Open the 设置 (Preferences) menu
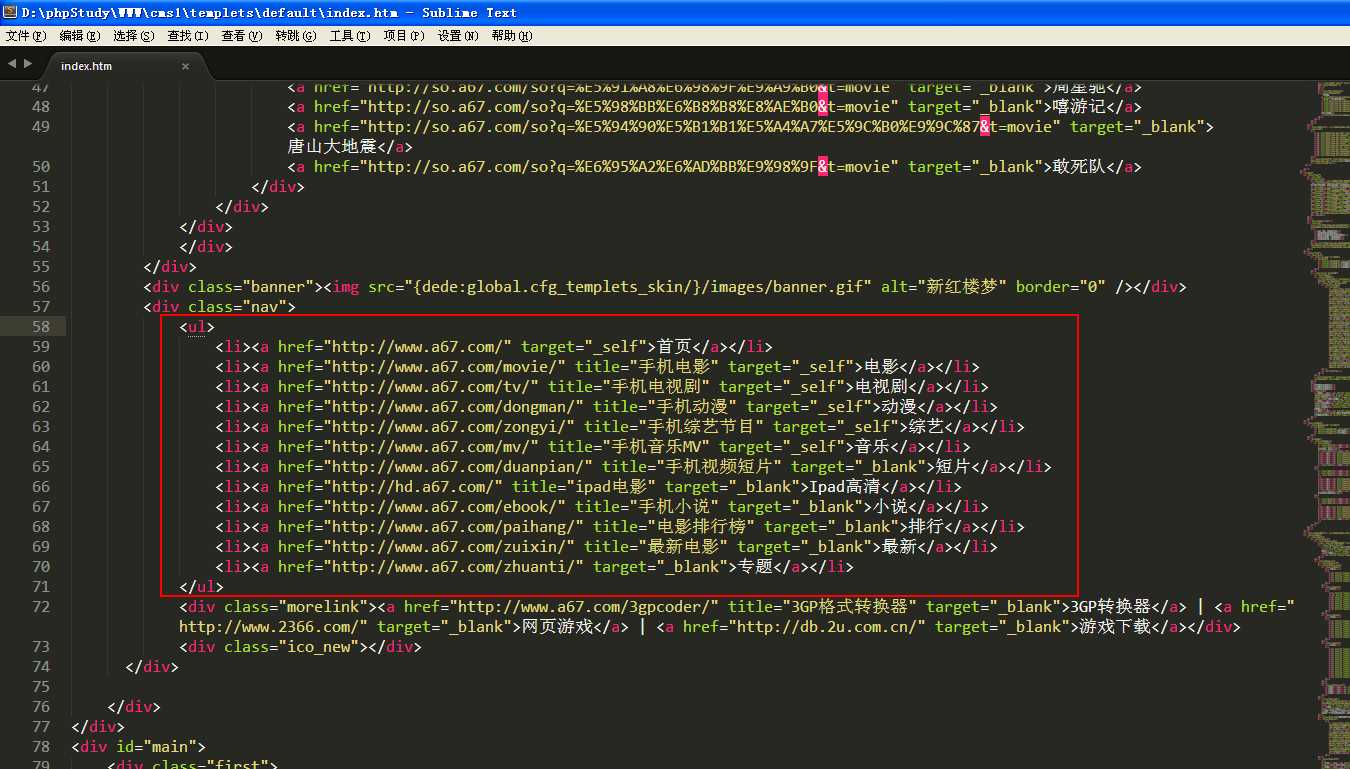 click(457, 36)
